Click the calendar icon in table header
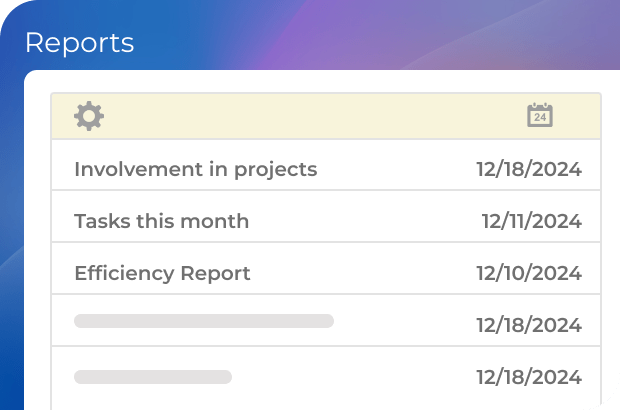Image resolution: width=620 pixels, height=410 pixels. coord(540,115)
